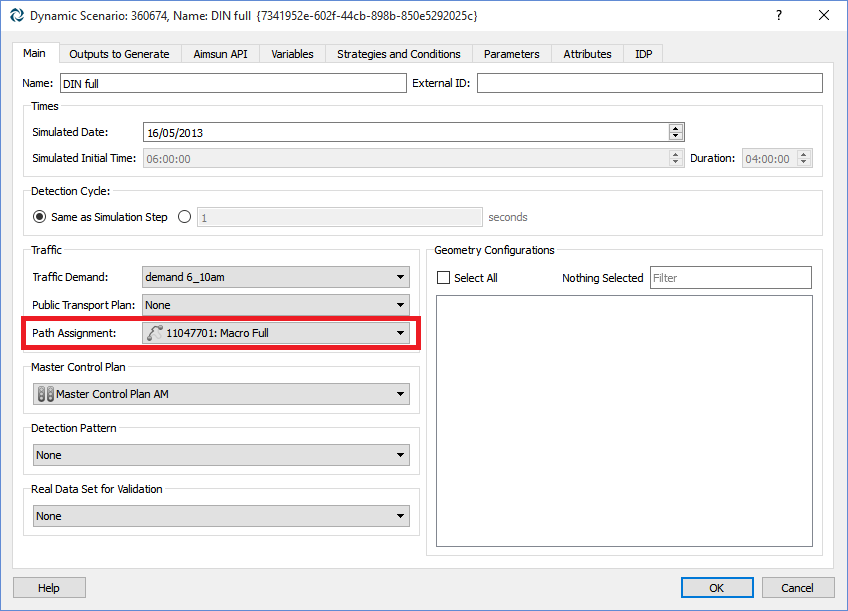Click inside the Geometry Configurations list area
Screen dimensions: 848x611
click(x=624, y=421)
